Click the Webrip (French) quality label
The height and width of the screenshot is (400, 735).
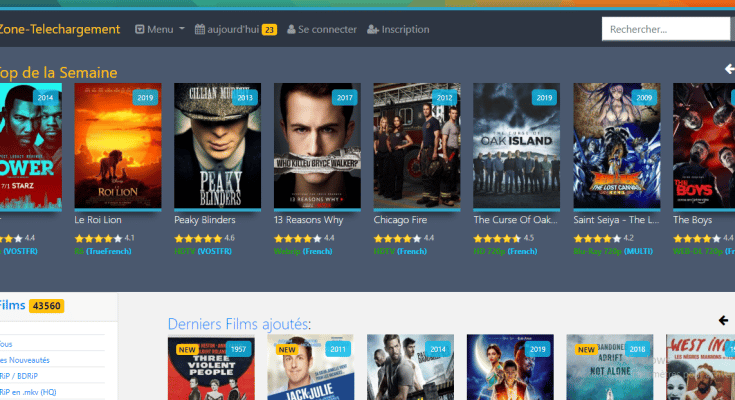pos(303,251)
